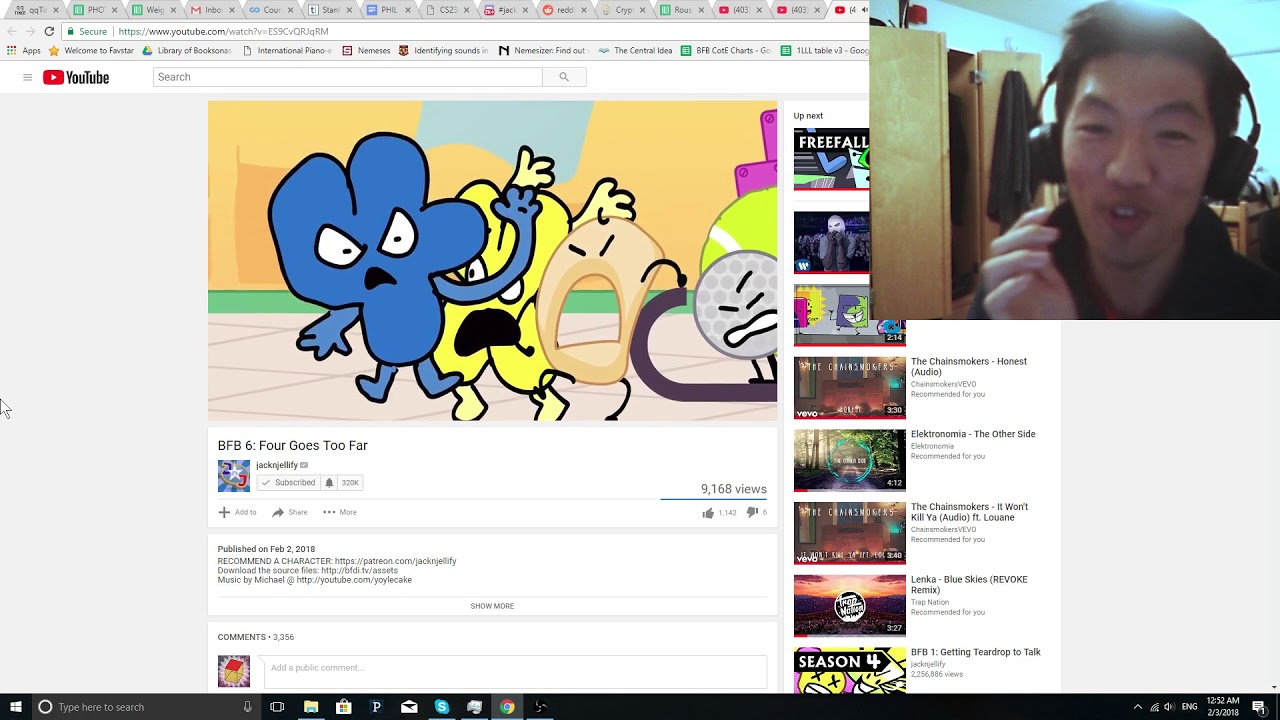Open the Add to playlist menu
1280x720 pixels.
[x=237, y=512]
